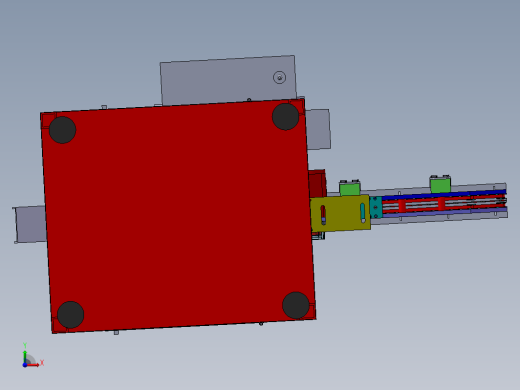Click the red slot in the olive bracket
The height and width of the screenshot is (390, 520).
click(x=323, y=215)
